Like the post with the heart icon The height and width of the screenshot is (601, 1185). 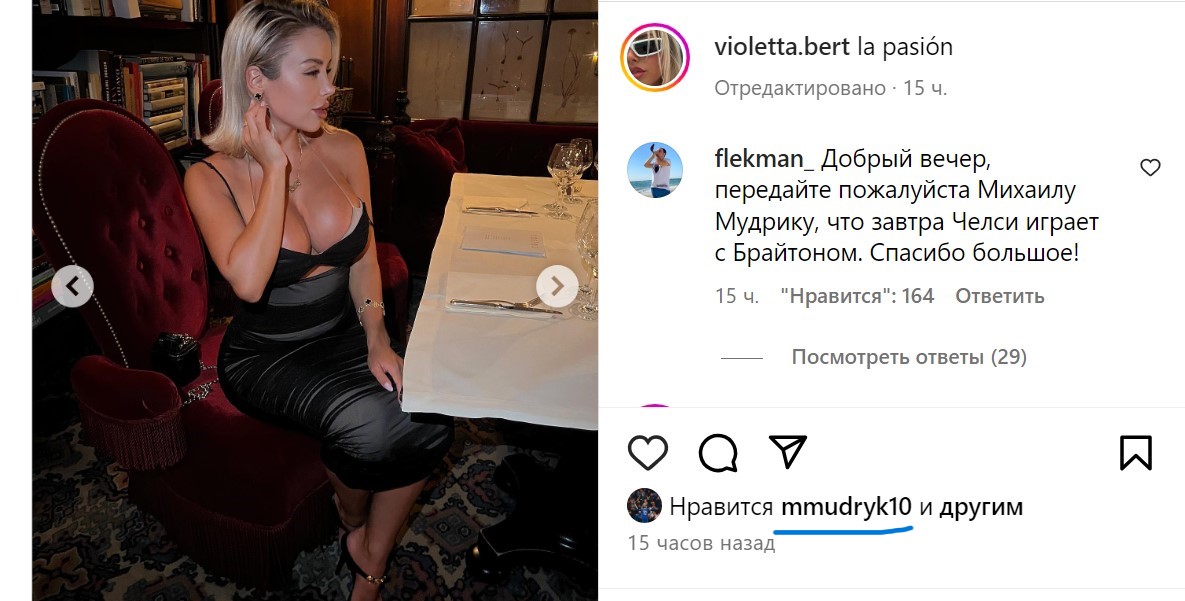(x=648, y=453)
